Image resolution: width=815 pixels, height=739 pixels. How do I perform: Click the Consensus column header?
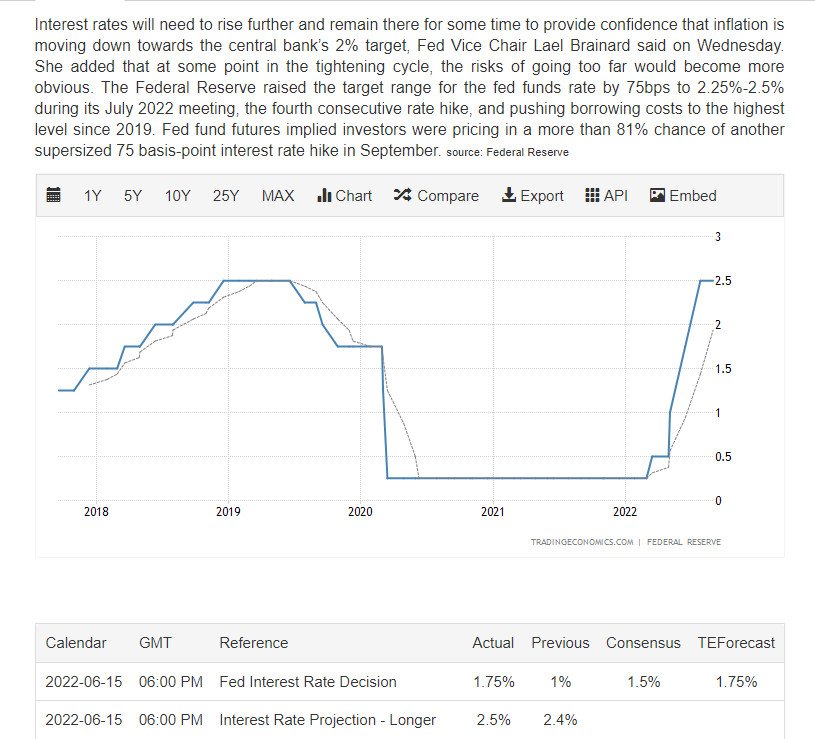click(x=643, y=643)
